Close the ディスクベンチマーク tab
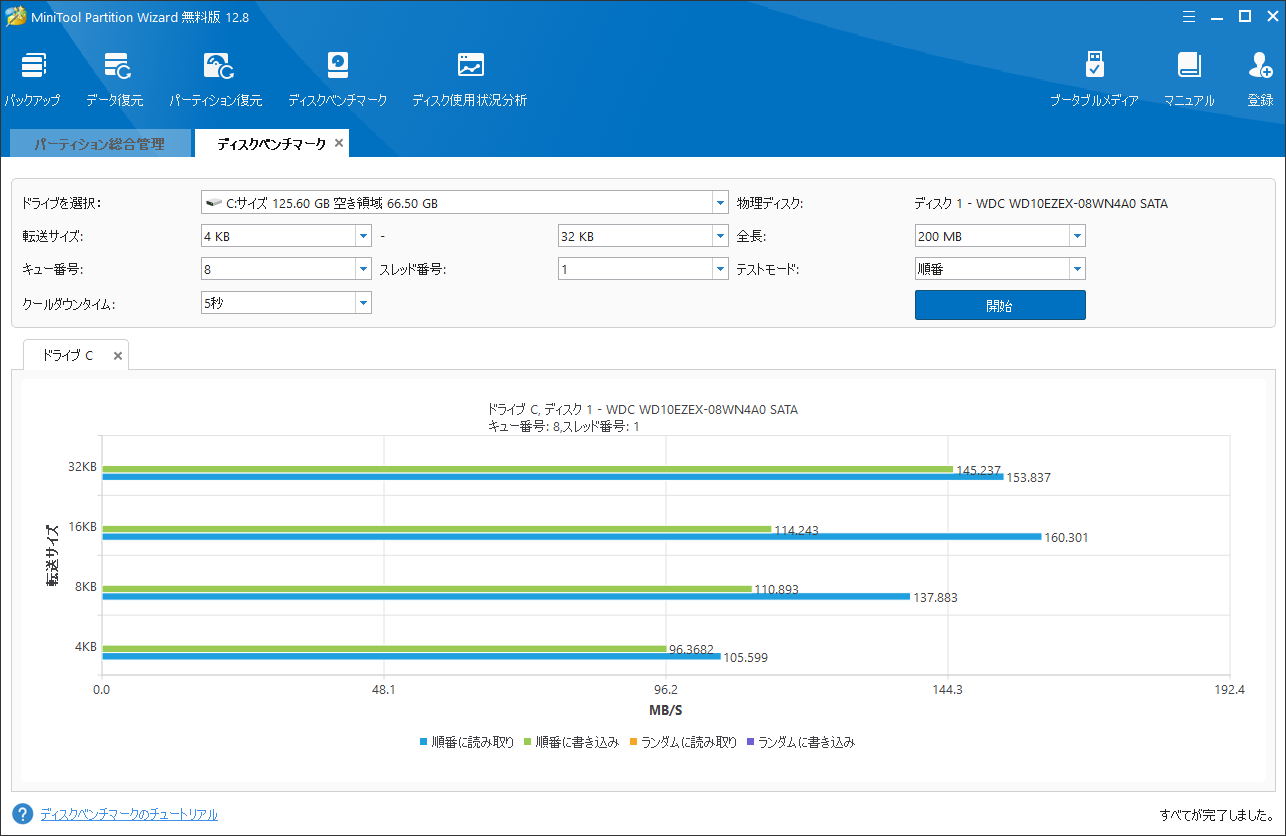Screen dimensions: 1286x836 click(339, 143)
